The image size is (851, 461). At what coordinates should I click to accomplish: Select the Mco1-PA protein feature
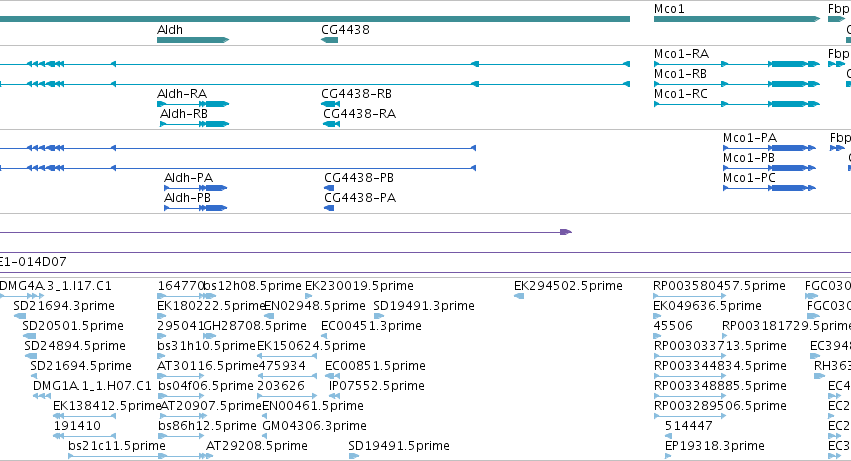[769, 148]
